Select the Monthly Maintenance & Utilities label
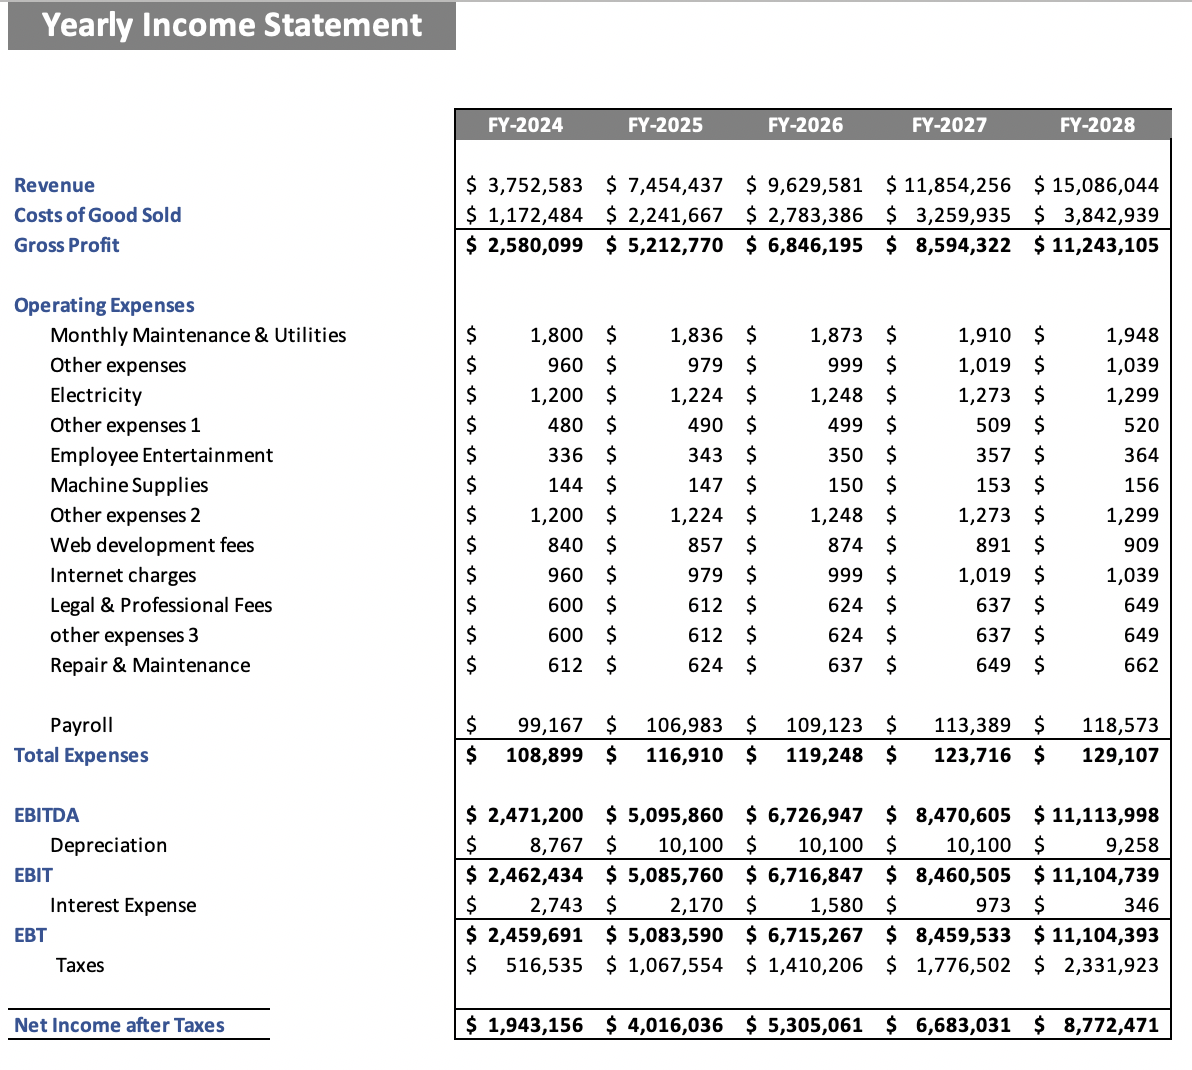The width and height of the screenshot is (1192, 1070). (x=198, y=335)
